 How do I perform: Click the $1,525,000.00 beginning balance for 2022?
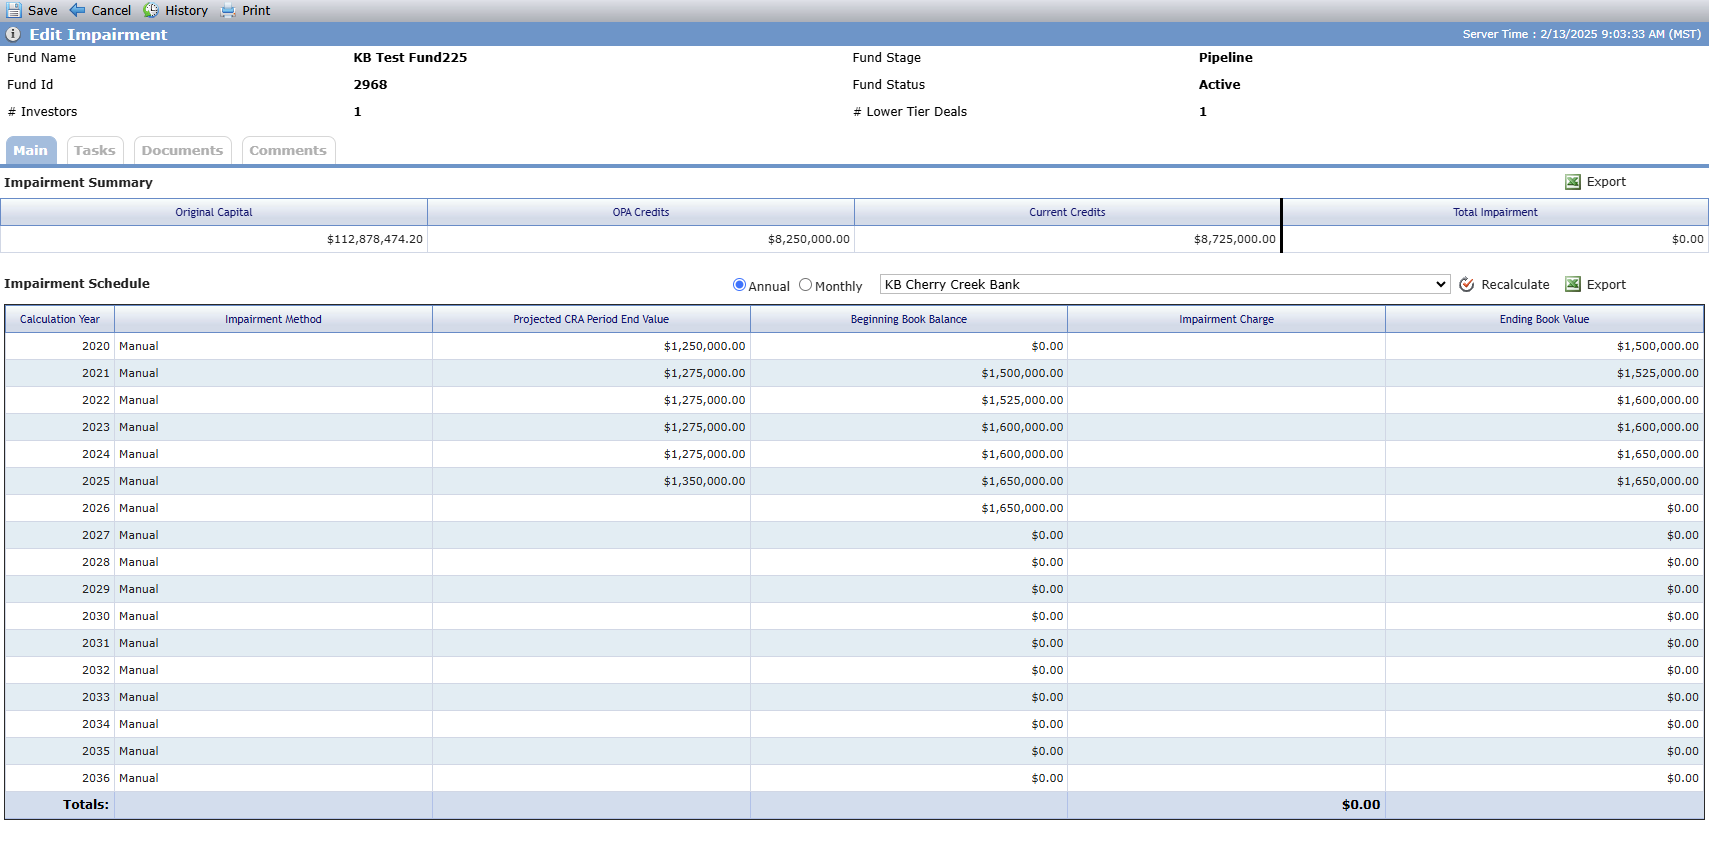click(x=1022, y=400)
